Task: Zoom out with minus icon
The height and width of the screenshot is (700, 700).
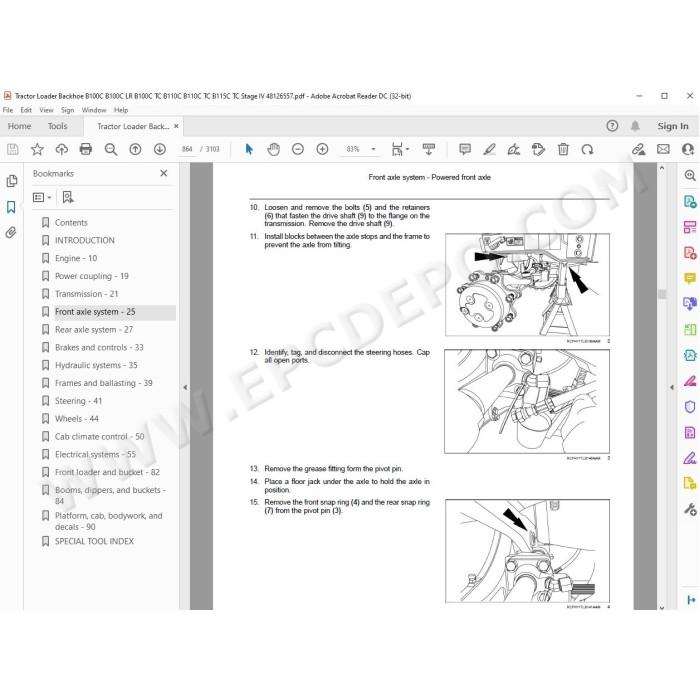Action: 298,149
